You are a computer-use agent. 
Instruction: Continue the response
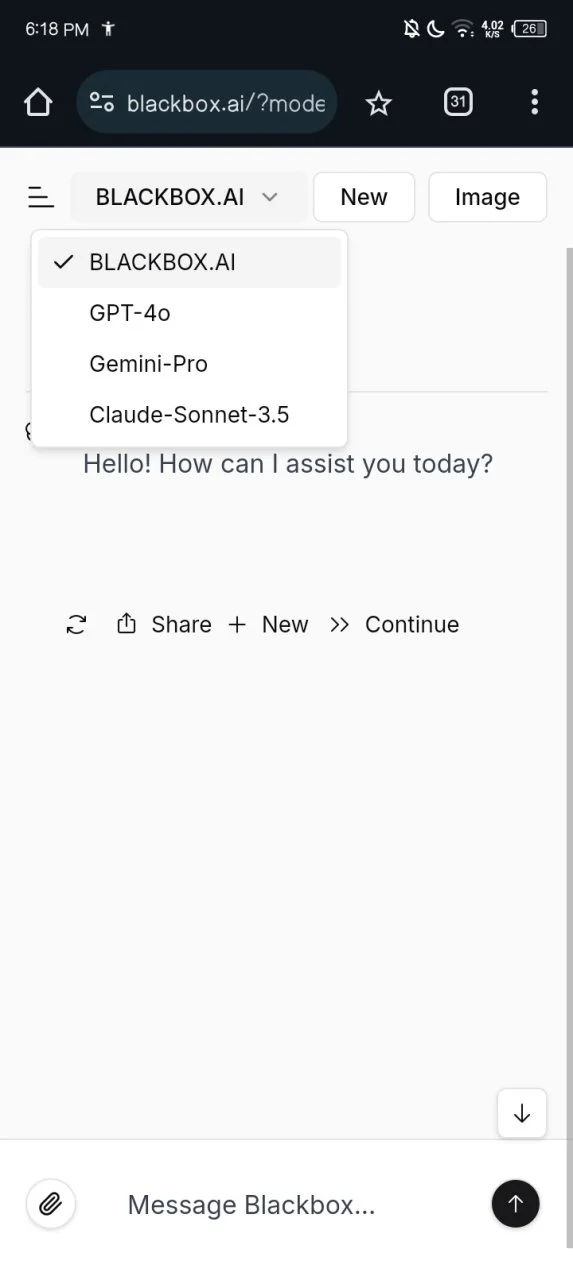pos(394,625)
